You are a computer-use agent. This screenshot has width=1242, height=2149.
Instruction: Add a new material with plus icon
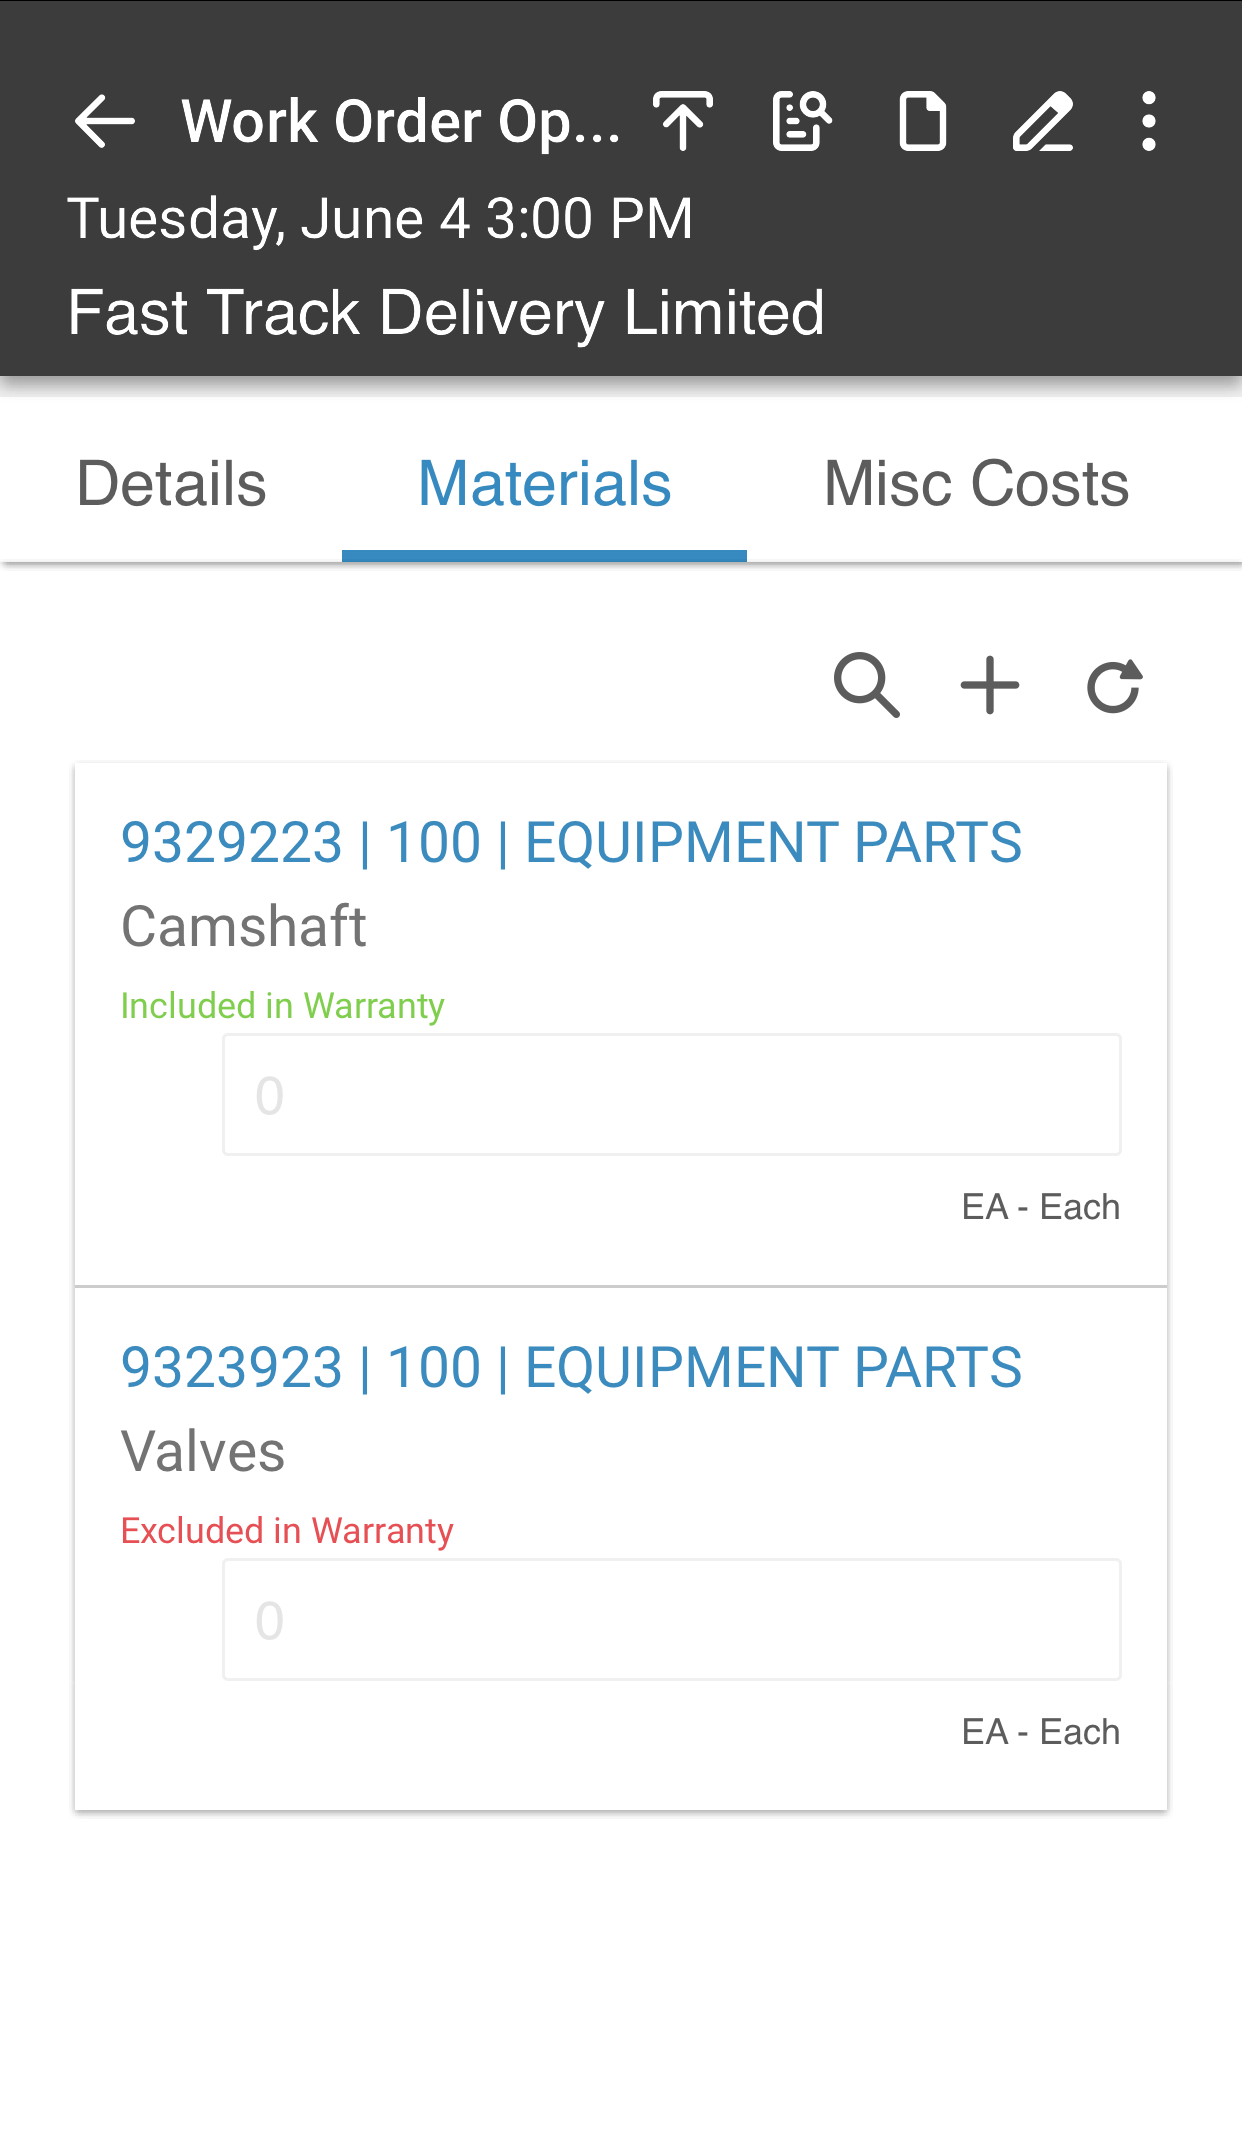click(990, 685)
